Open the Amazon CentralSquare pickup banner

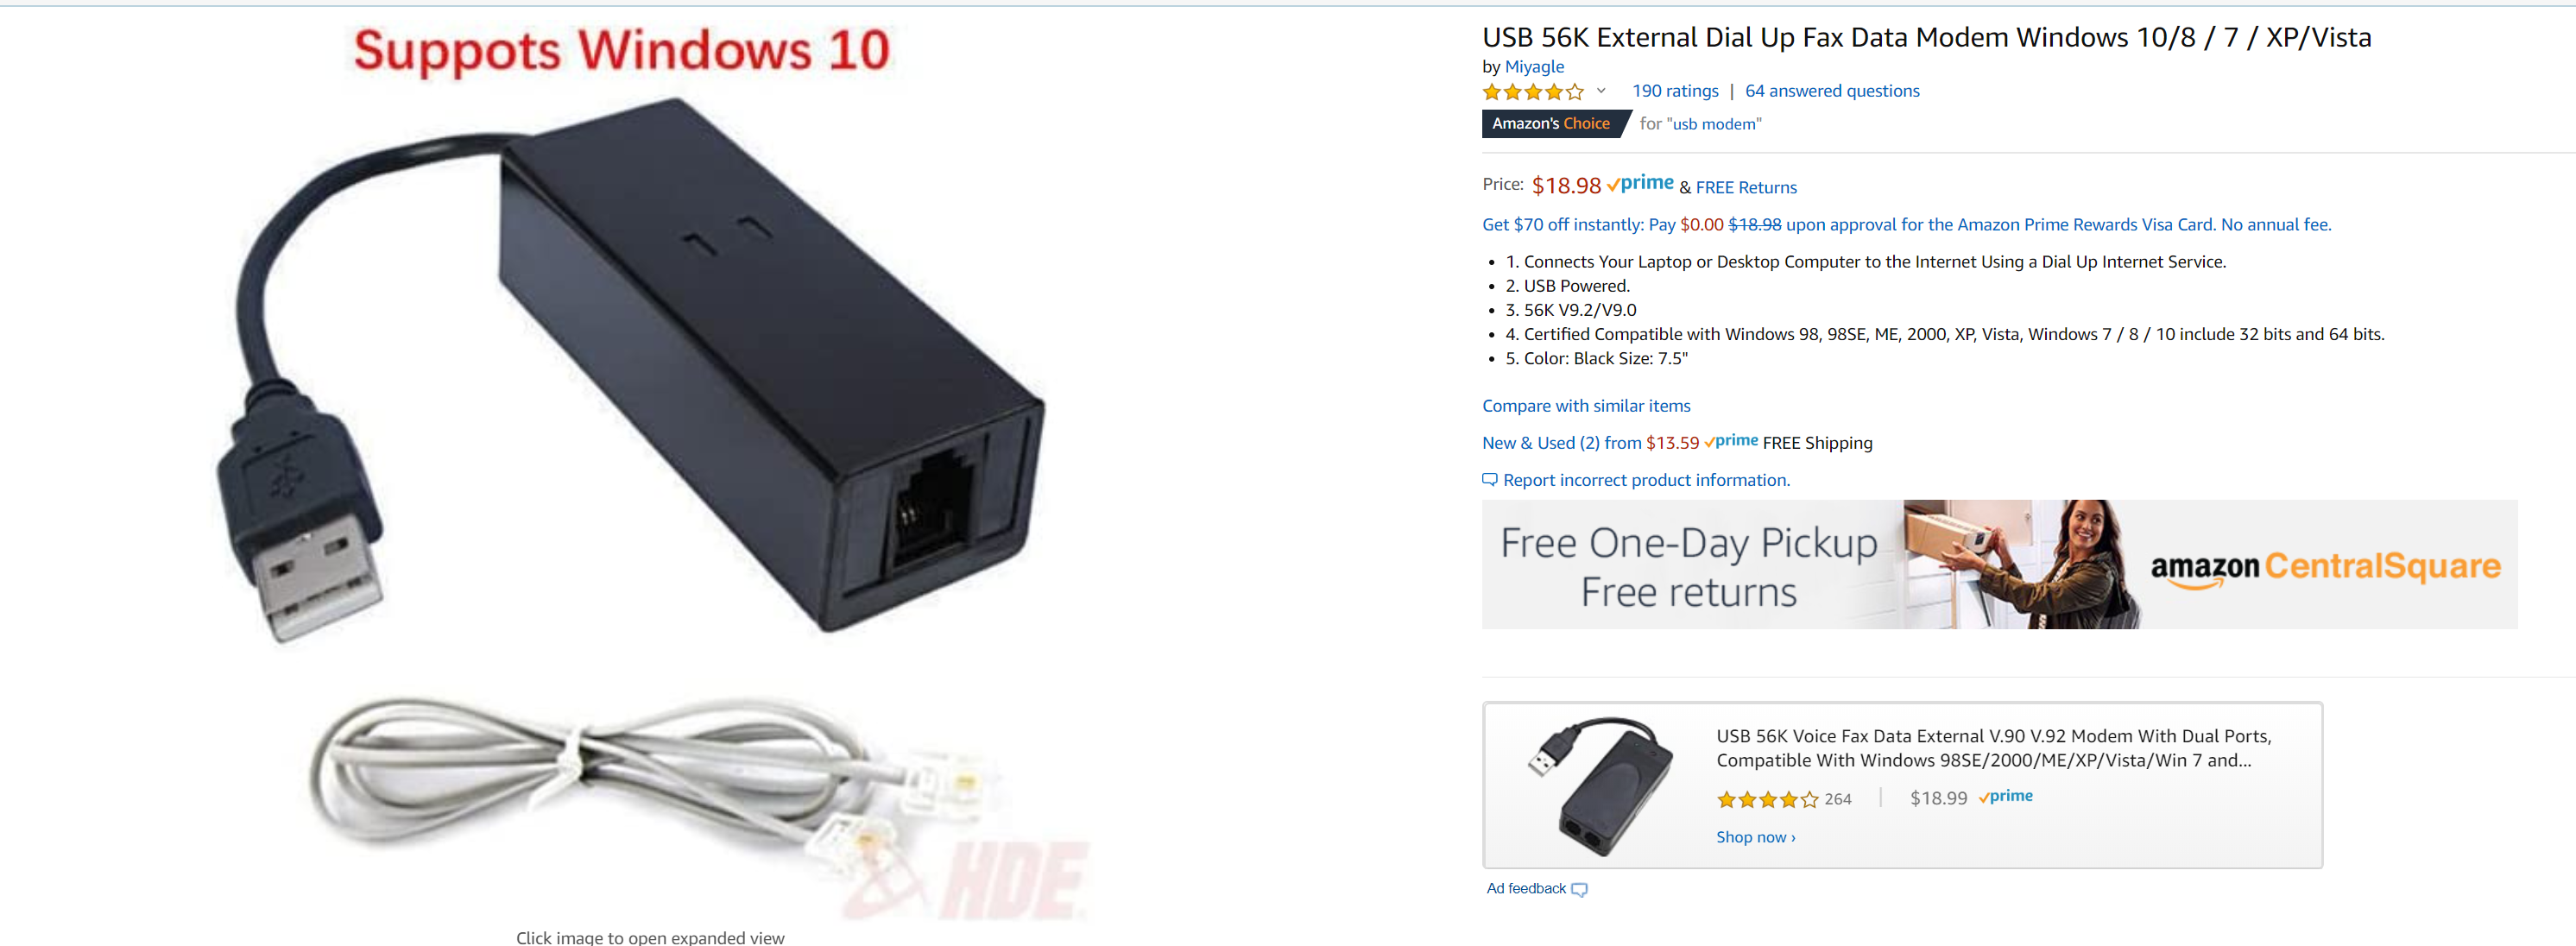[1999, 565]
